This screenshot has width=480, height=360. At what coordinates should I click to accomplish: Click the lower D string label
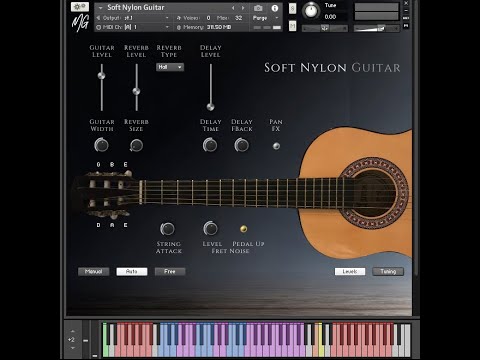click(x=98, y=225)
